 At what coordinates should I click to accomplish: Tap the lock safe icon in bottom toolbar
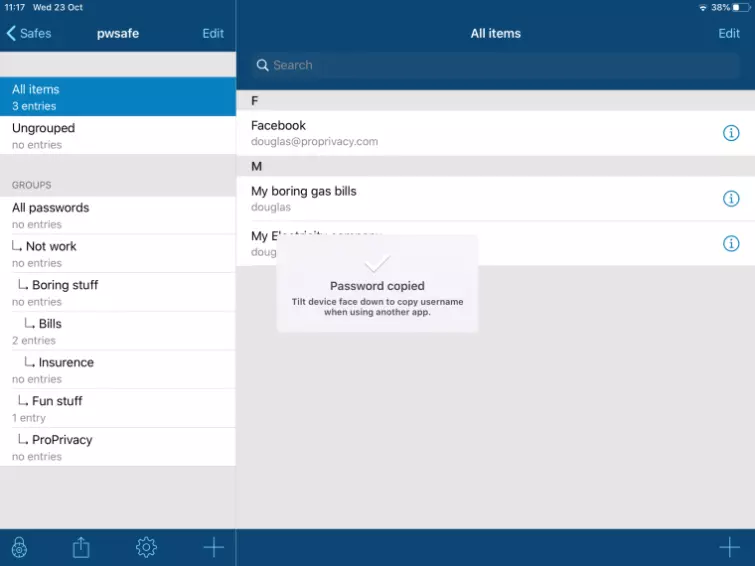[19, 547]
